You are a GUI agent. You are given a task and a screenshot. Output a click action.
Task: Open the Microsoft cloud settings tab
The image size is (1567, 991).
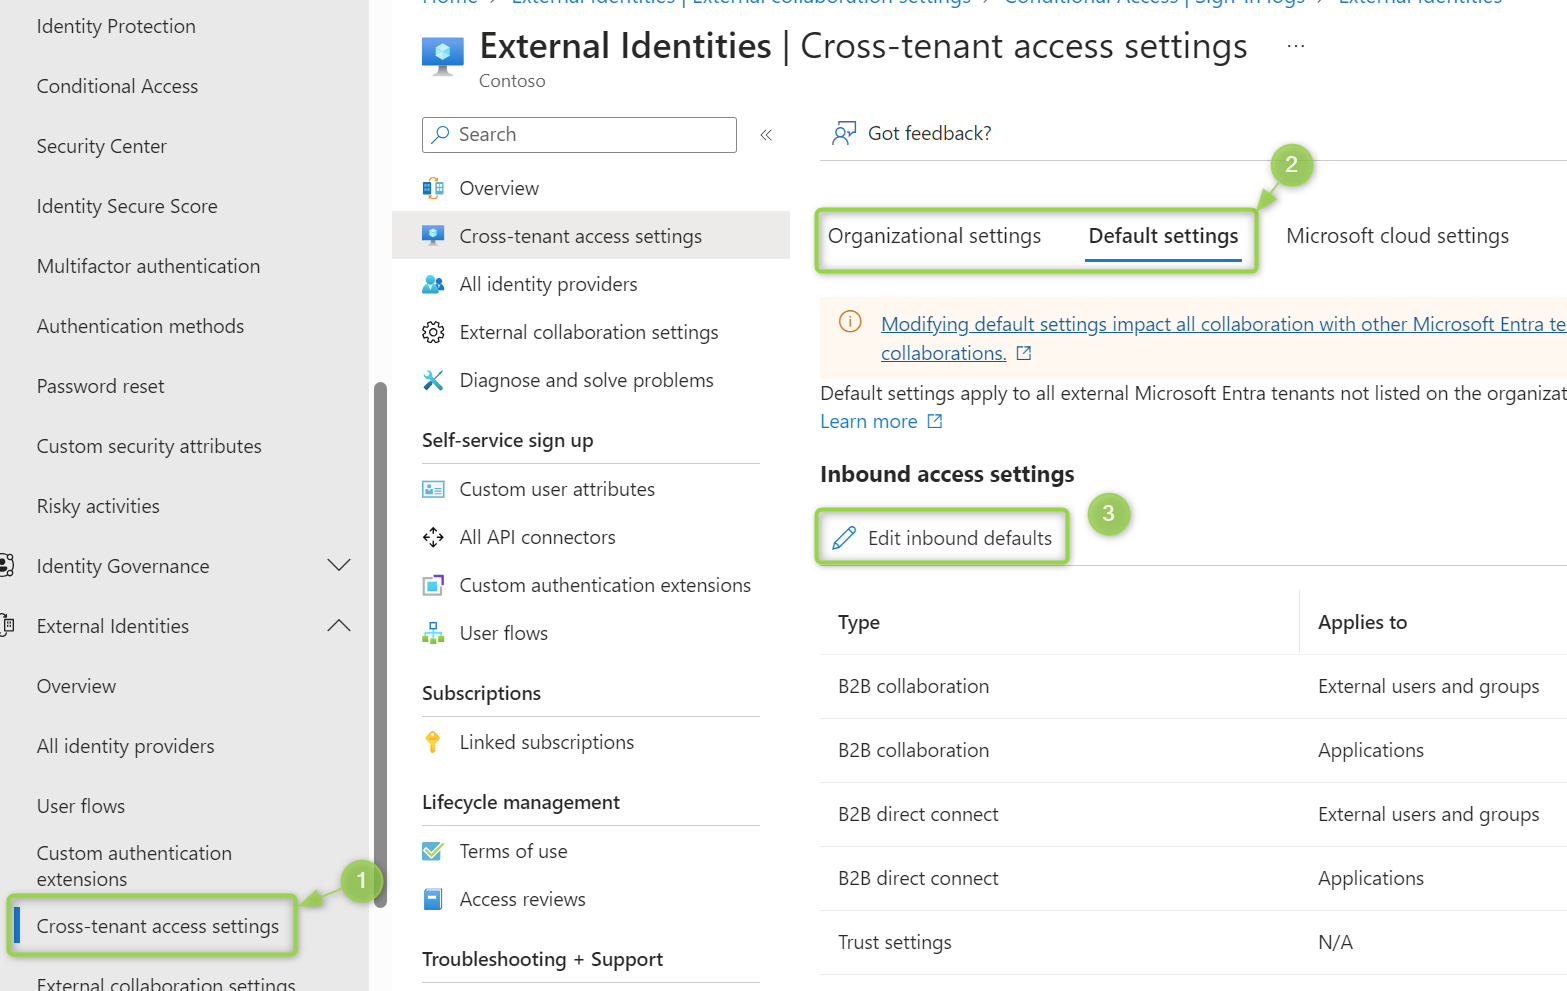[1397, 236]
